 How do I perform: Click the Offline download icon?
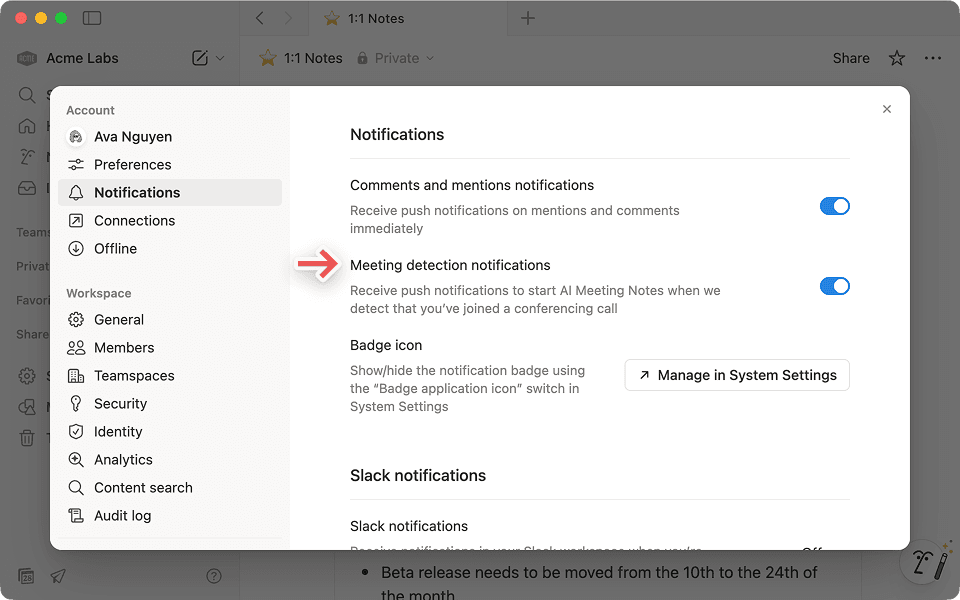pyautogui.click(x=75, y=248)
